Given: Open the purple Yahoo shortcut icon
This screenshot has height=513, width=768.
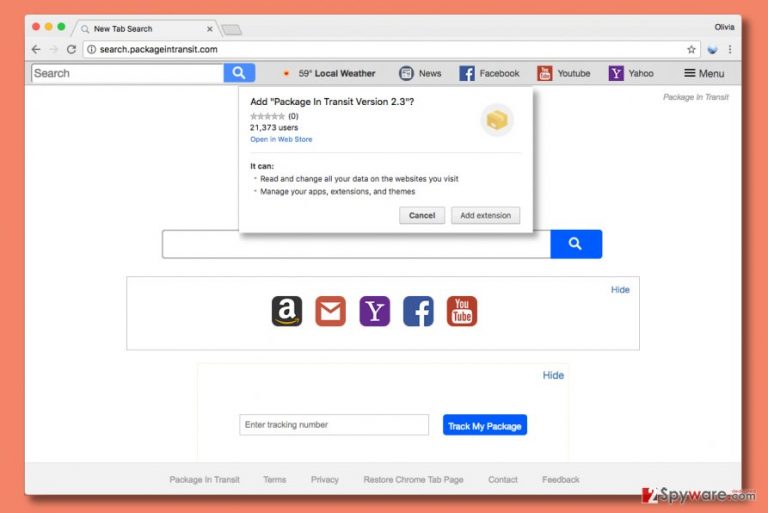Looking at the screenshot, I should coord(375,311).
